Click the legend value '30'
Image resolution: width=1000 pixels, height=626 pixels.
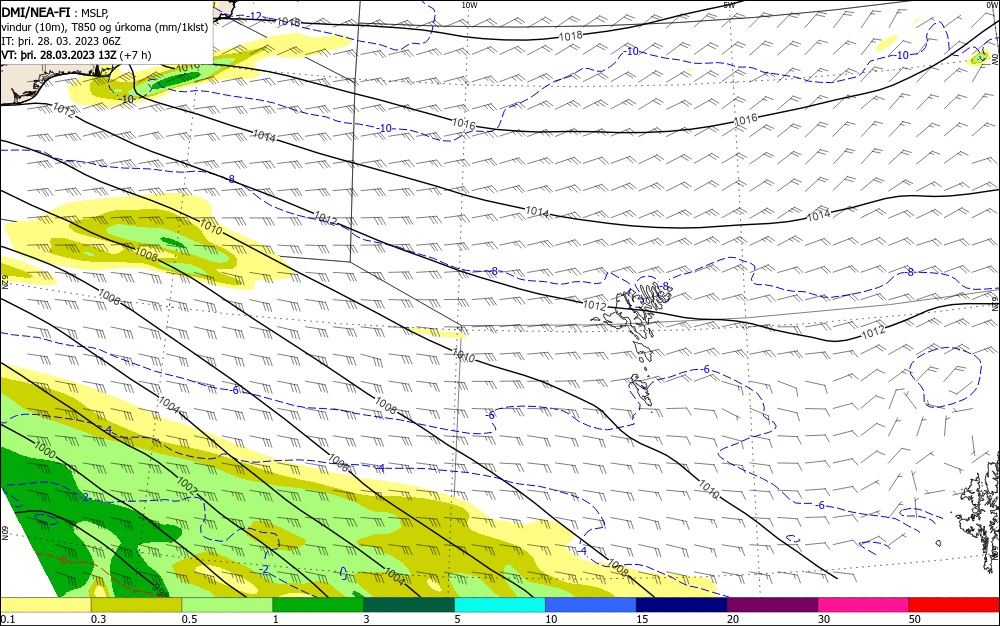[x=824, y=619]
